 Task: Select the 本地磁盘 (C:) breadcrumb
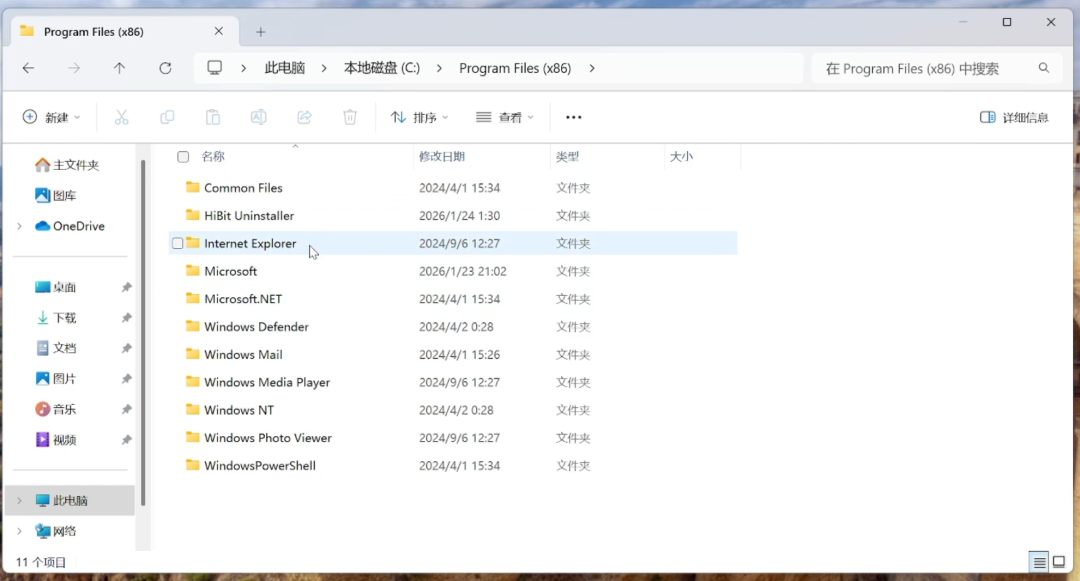click(x=382, y=68)
